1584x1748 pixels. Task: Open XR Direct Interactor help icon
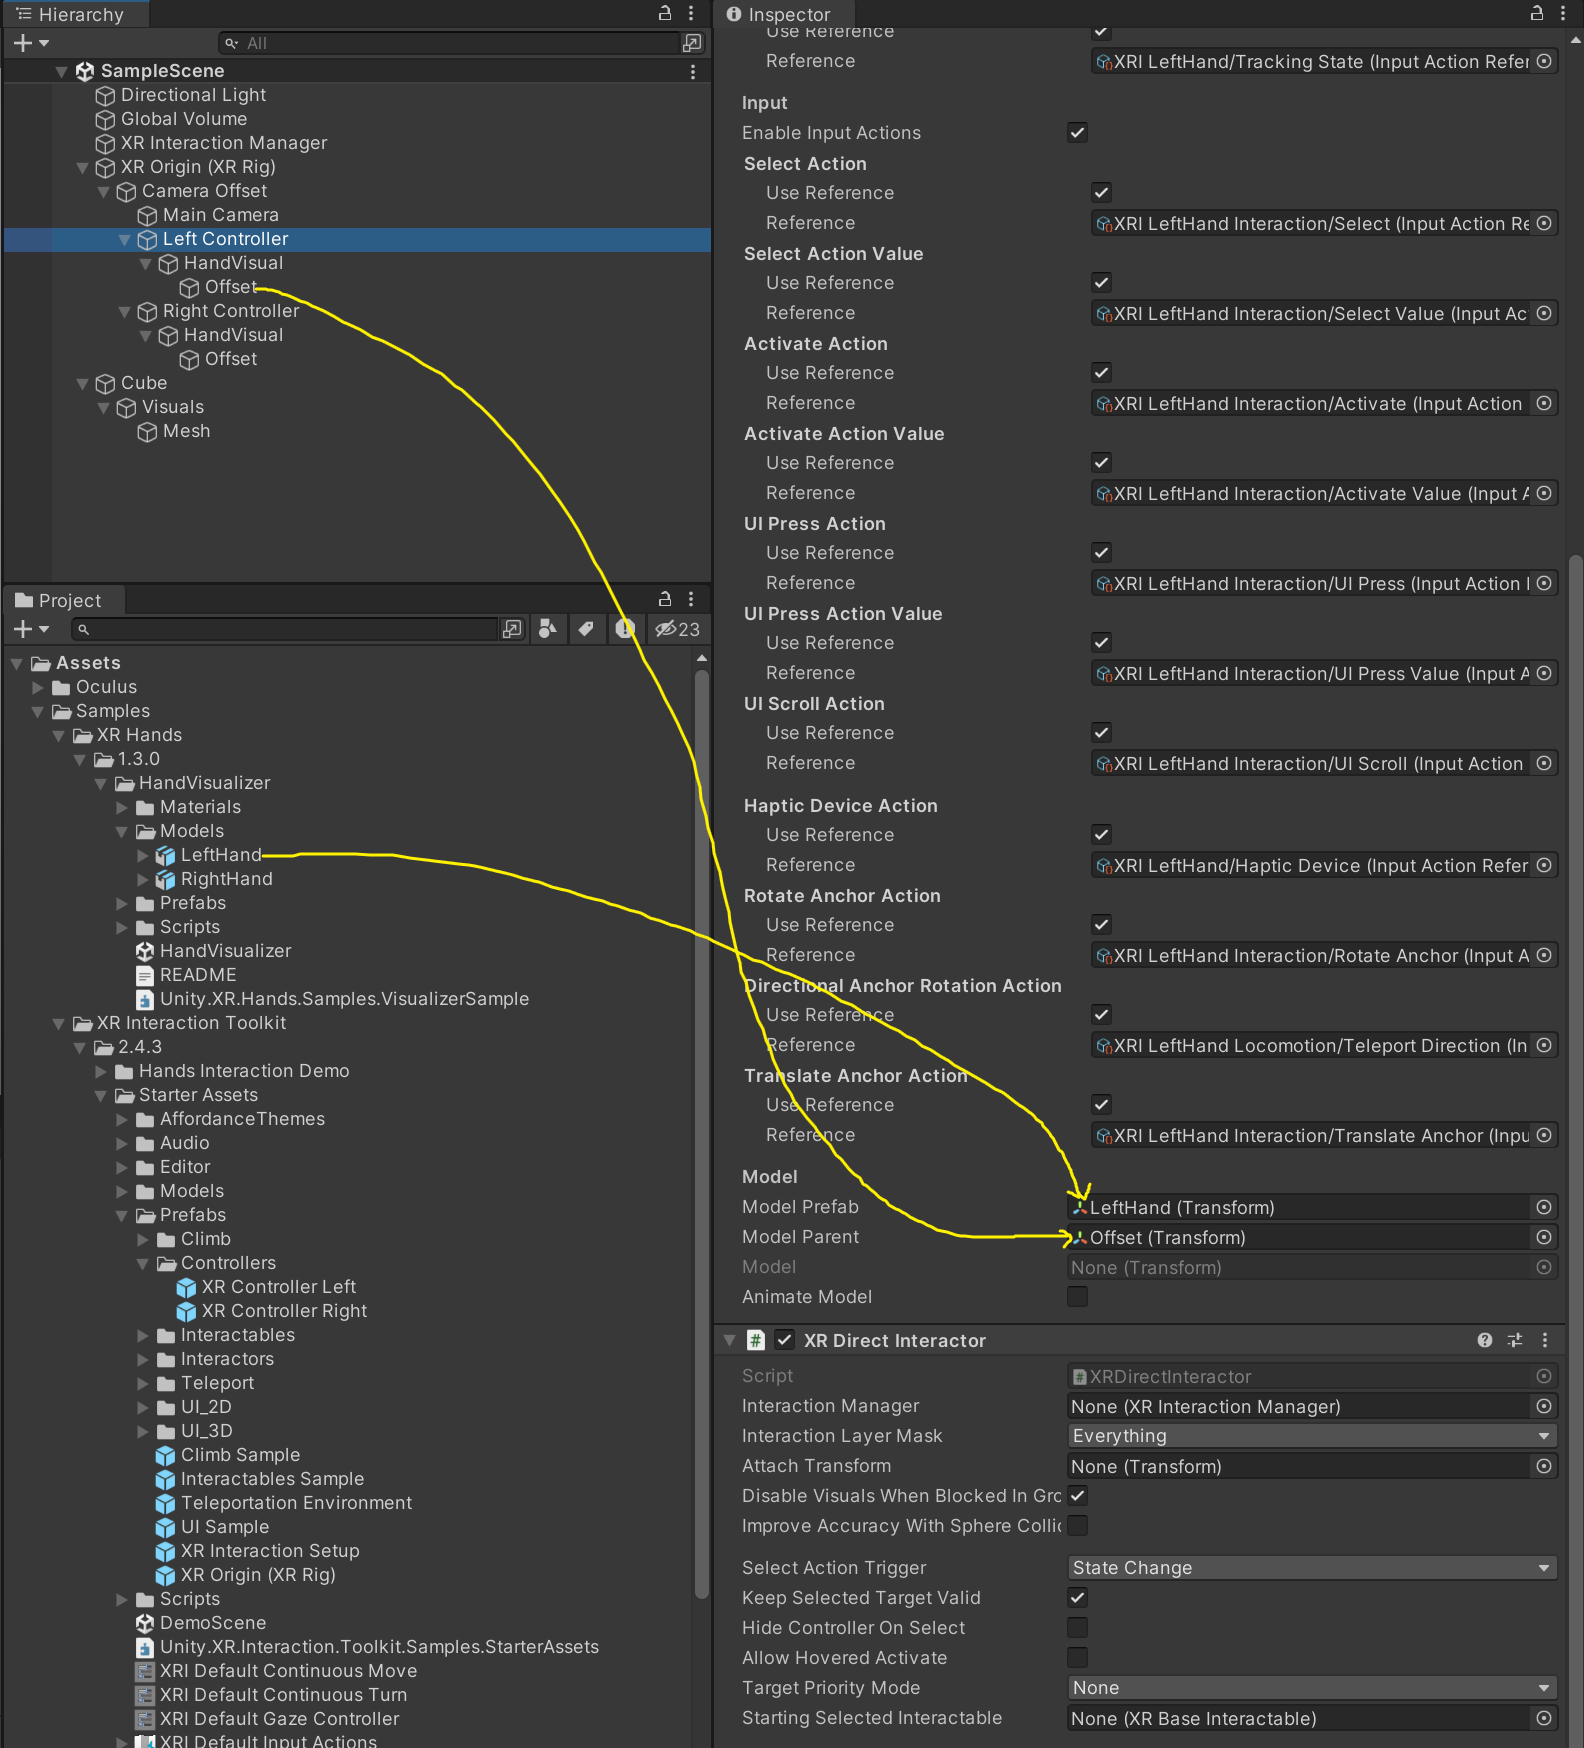(x=1485, y=1340)
